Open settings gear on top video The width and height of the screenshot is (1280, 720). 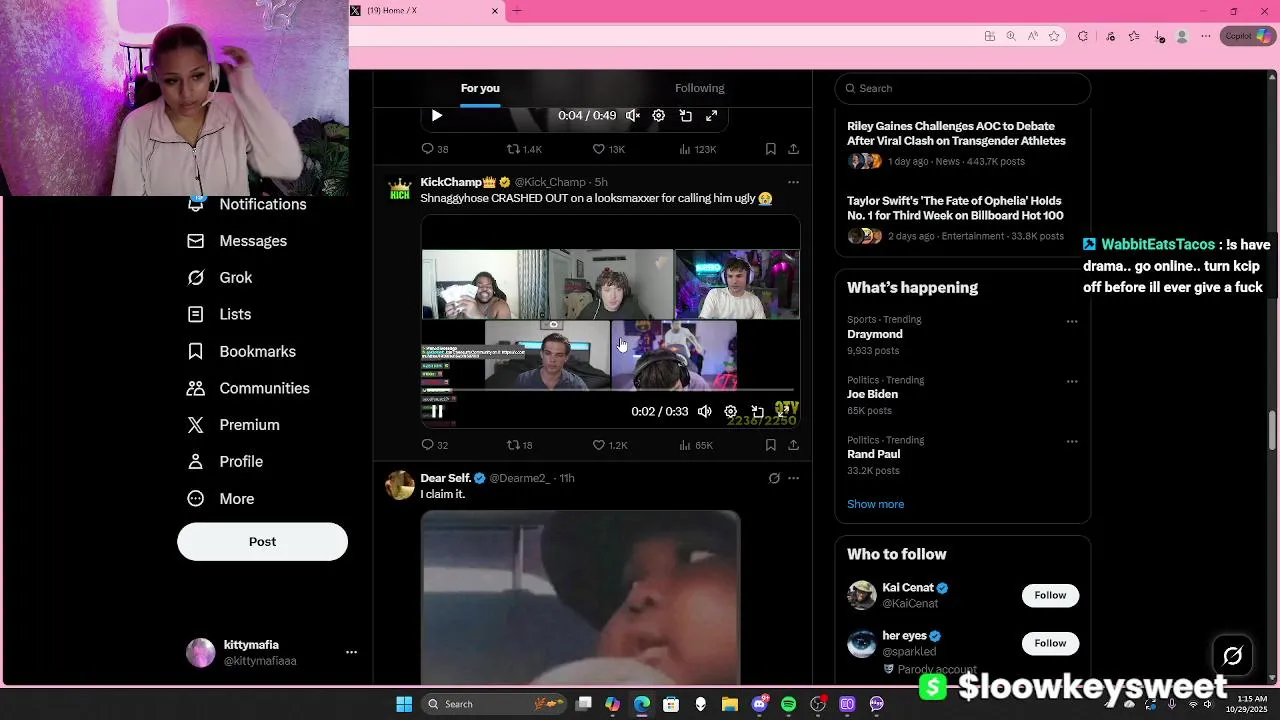coord(658,116)
